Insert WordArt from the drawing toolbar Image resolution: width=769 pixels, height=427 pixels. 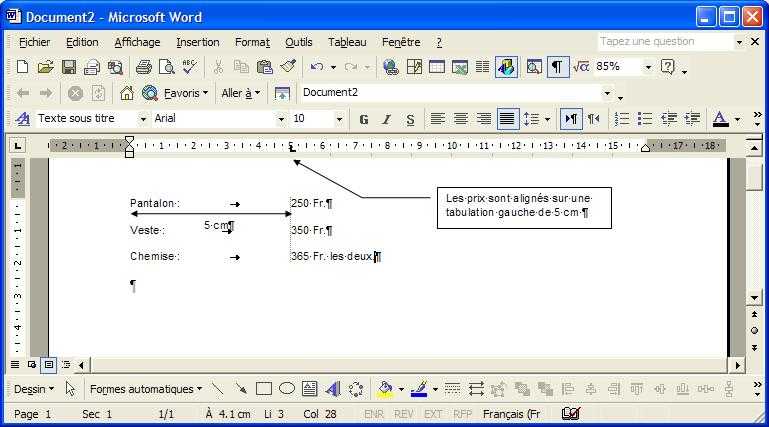[x=333, y=389]
